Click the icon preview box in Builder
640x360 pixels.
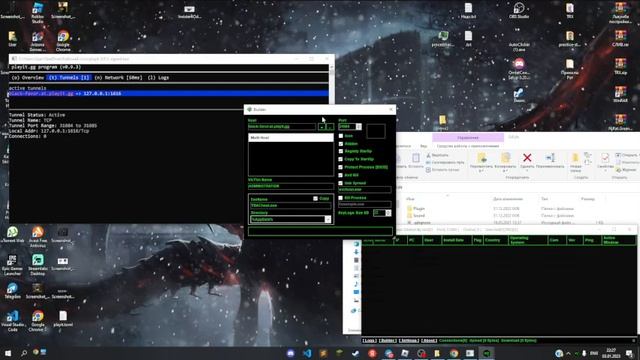tap(376, 131)
